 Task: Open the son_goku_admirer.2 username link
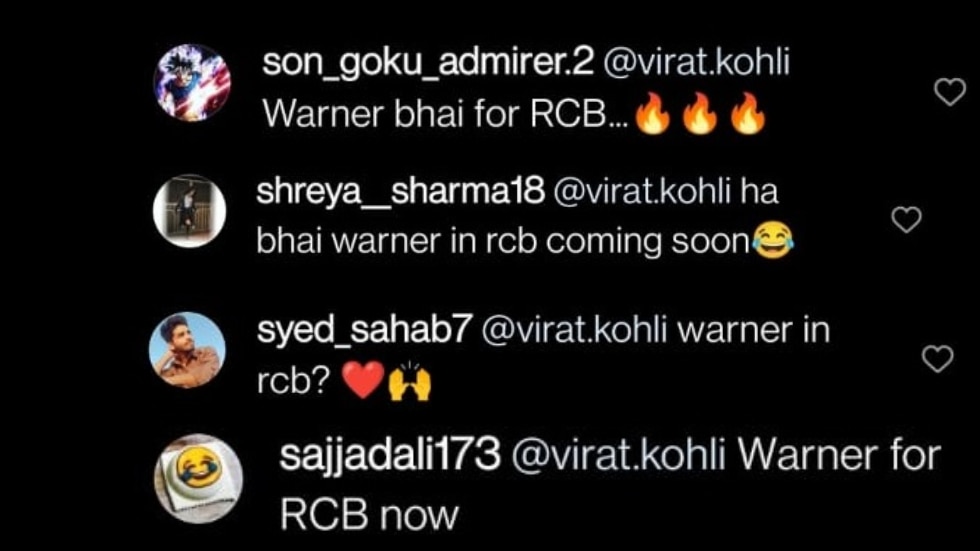tap(428, 64)
